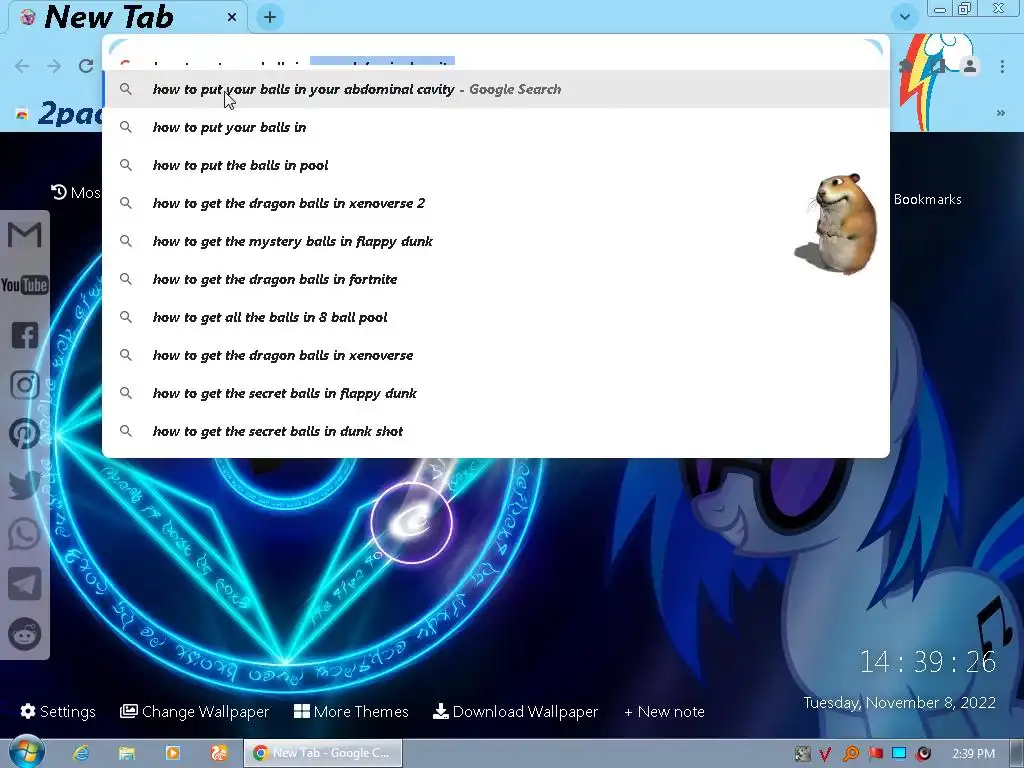Screen dimensions: 1024x768
Task: Click the system tray clock showing 2:39 PM
Action: pos(974,754)
